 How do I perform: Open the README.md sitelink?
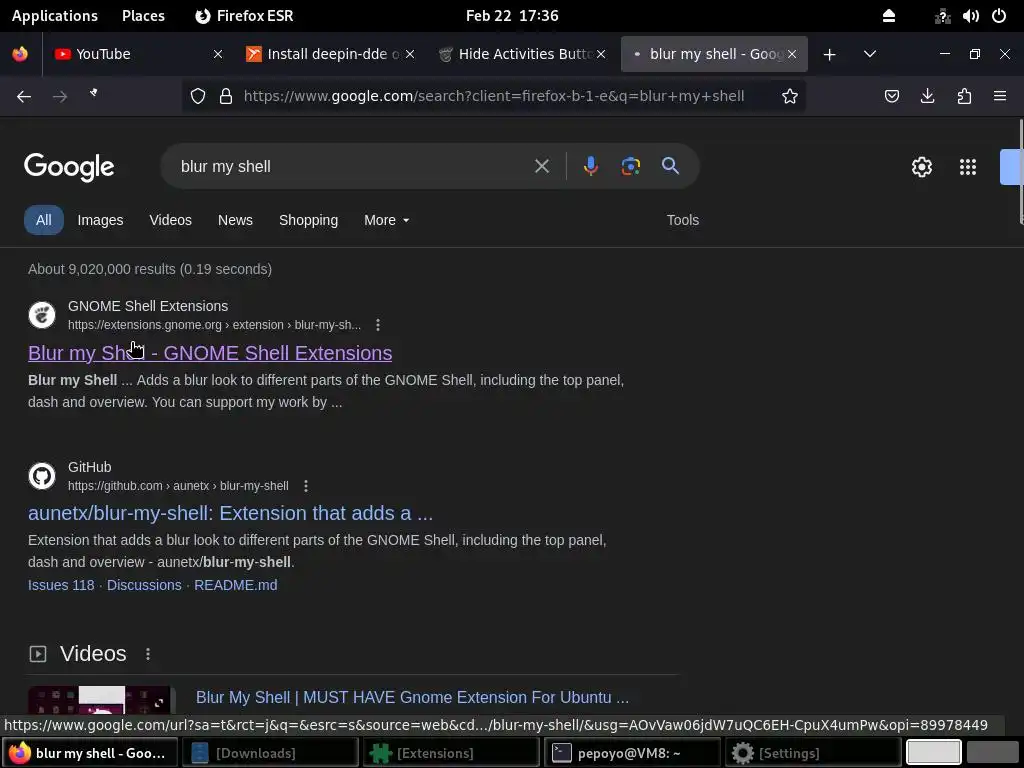pyautogui.click(x=235, y=585)
